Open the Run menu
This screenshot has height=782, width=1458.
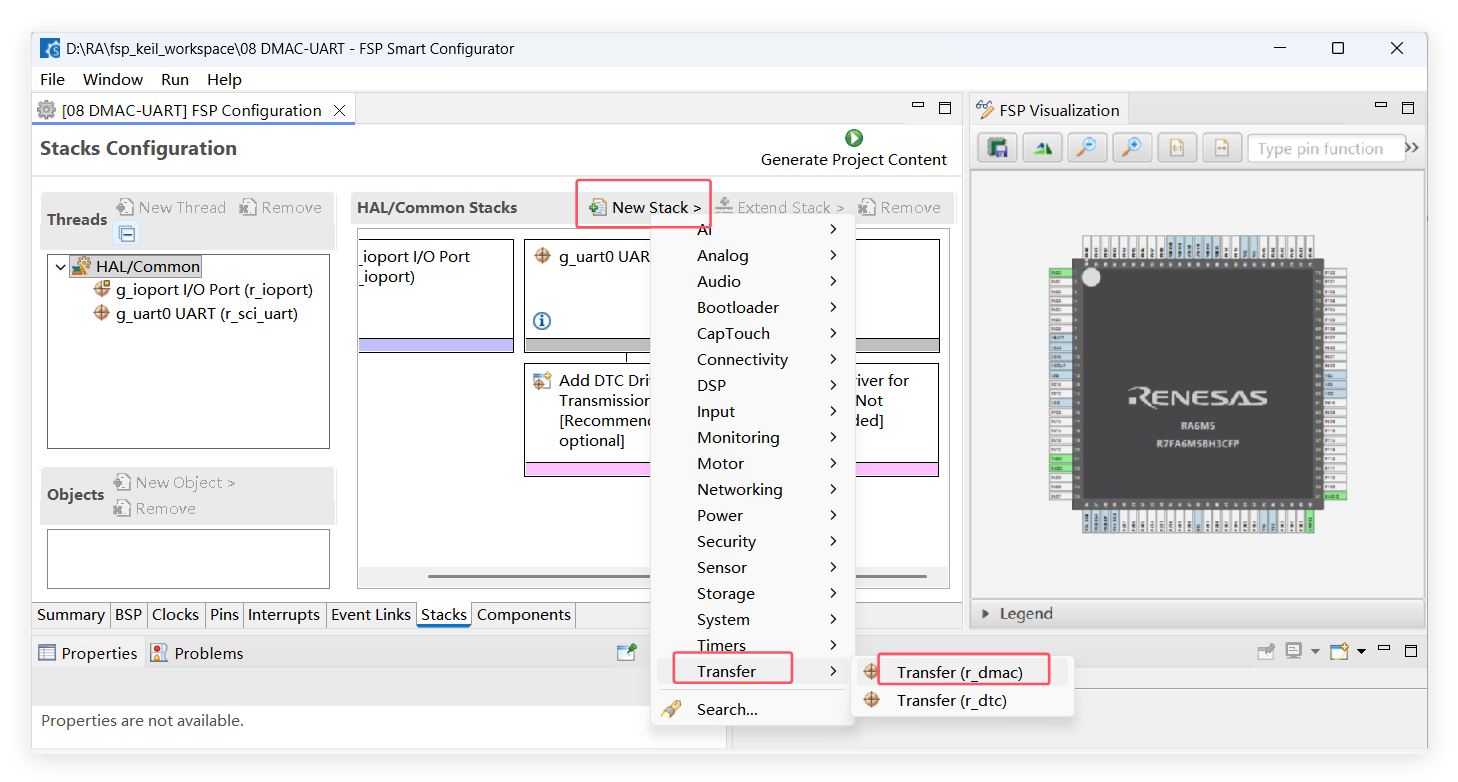(175, 79)
